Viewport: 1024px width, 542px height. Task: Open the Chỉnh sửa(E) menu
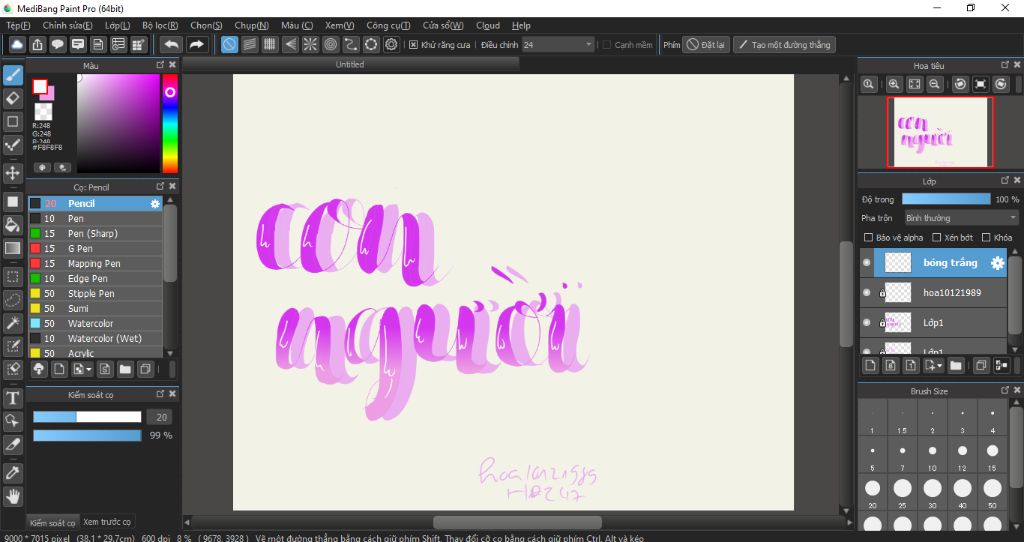point(67,25)
